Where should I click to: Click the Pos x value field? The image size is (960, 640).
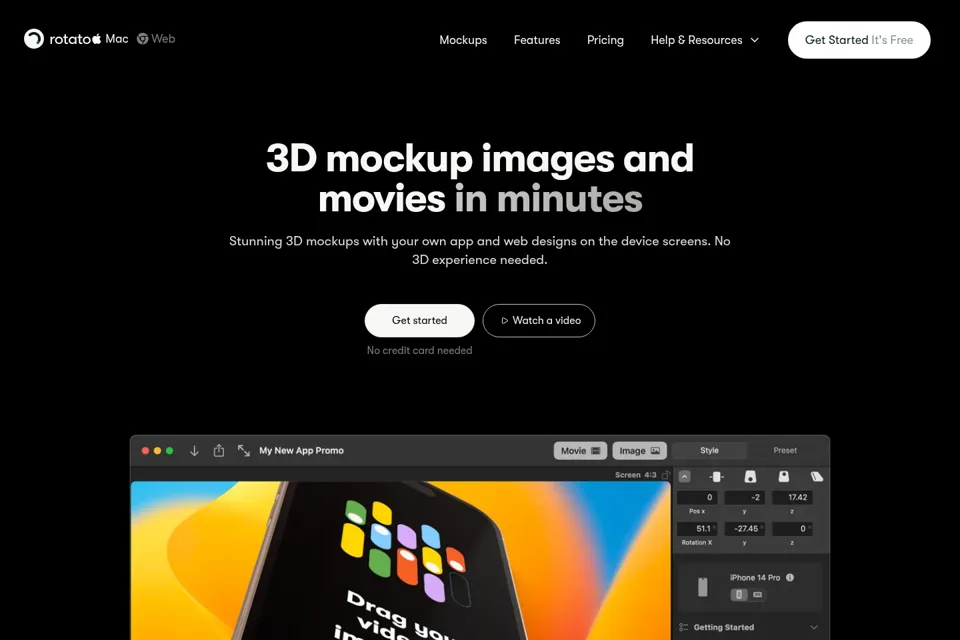click(697, 497)
